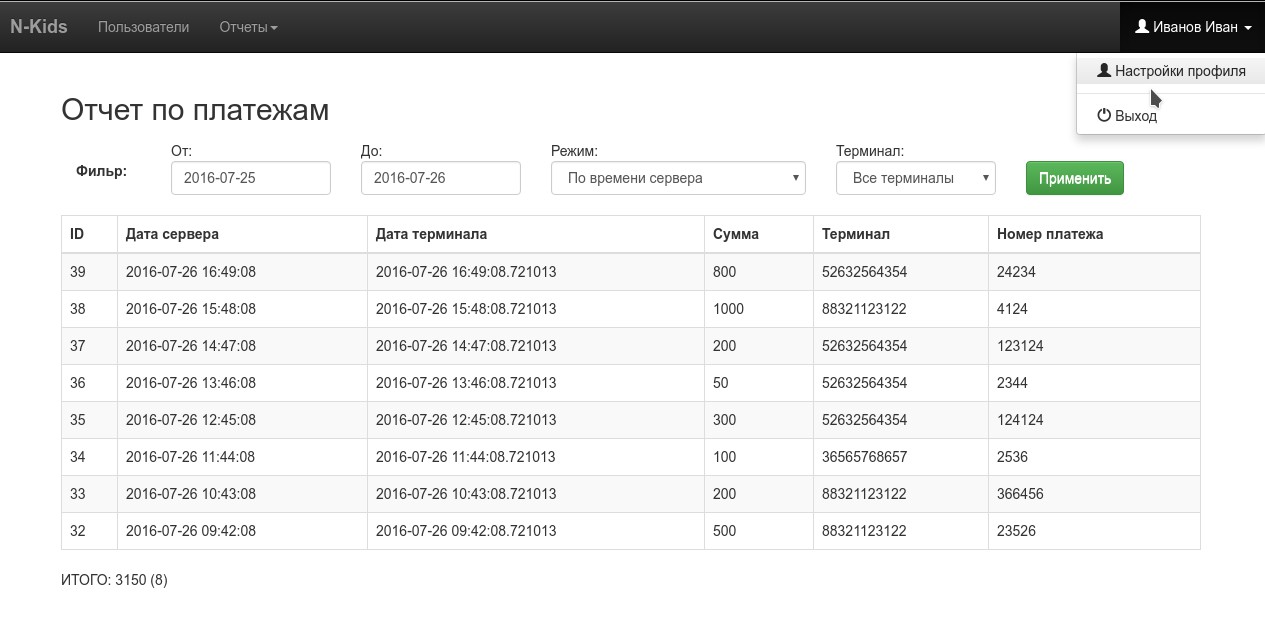Click the Сумма column header

pyautogui.click(x=736, y=234)
